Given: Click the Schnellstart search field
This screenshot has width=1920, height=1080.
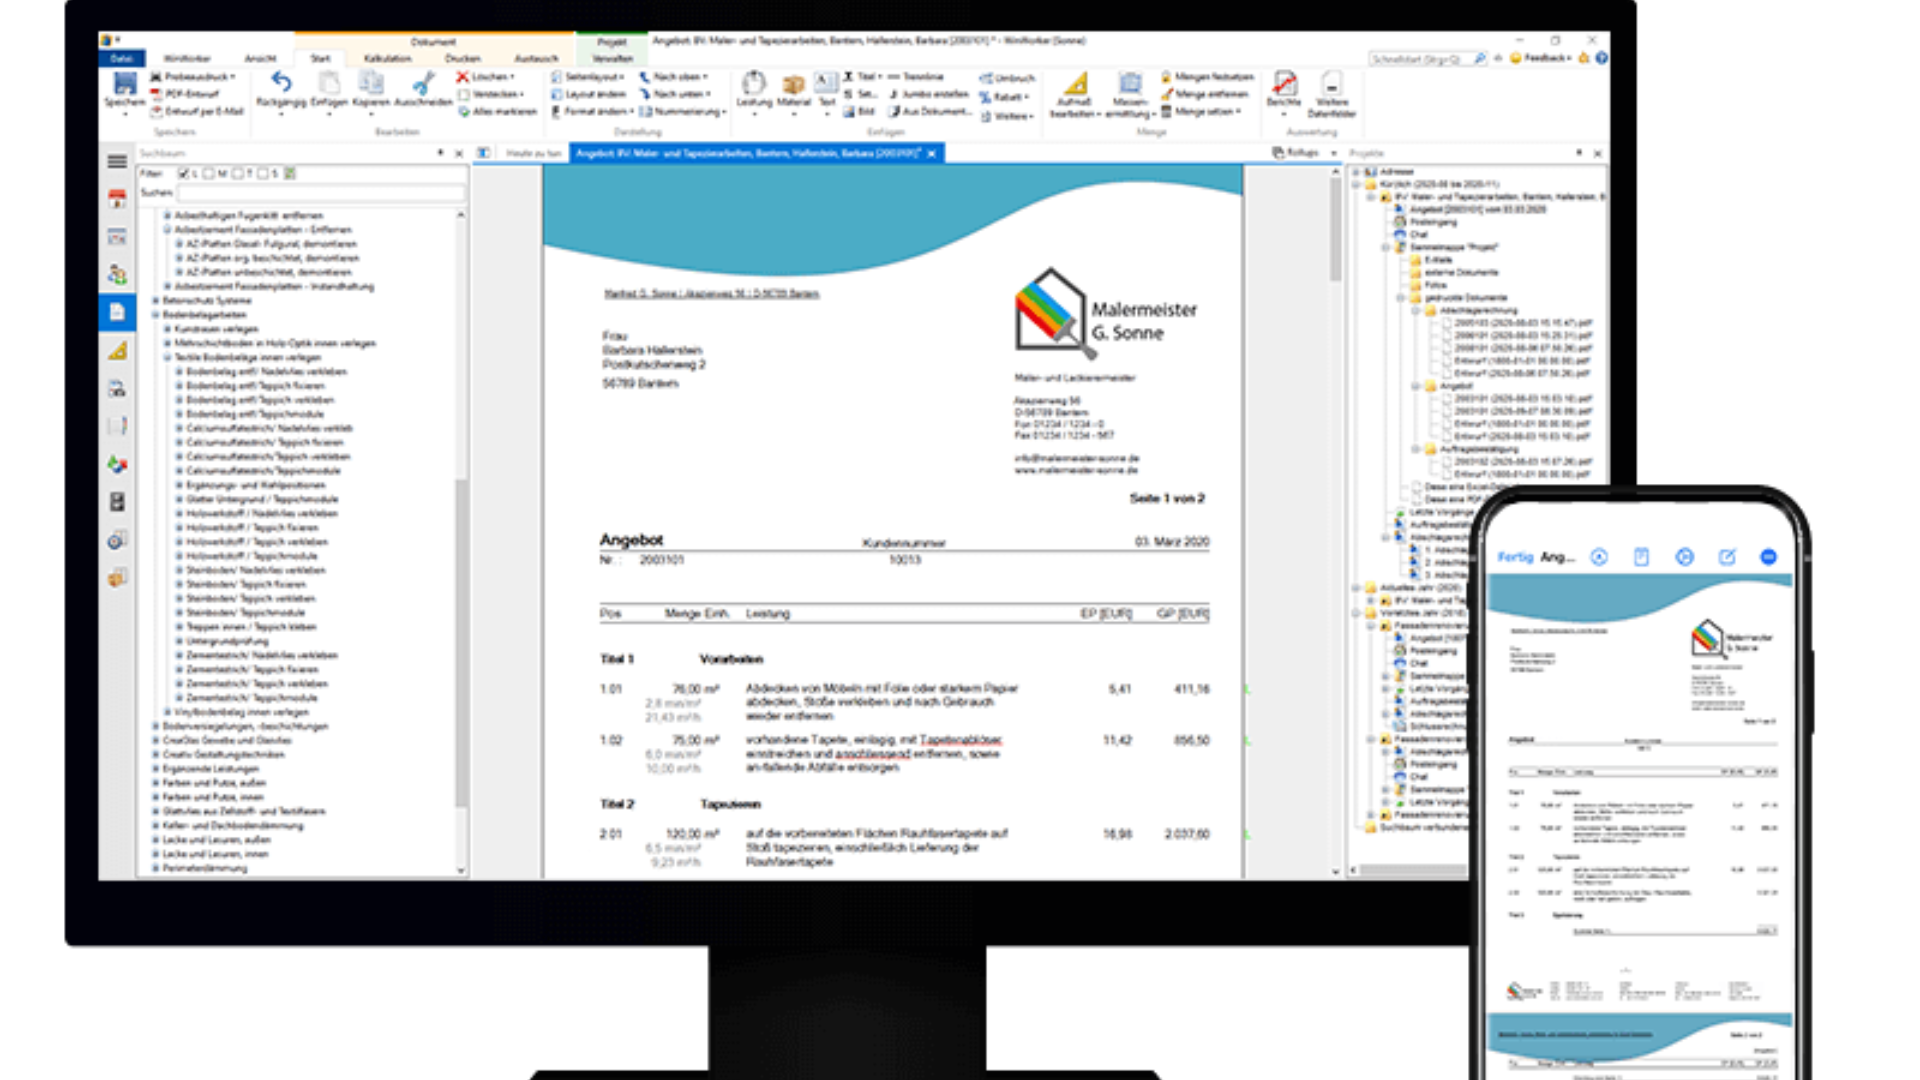Looking at the screenshot, I should point(1420,60).
